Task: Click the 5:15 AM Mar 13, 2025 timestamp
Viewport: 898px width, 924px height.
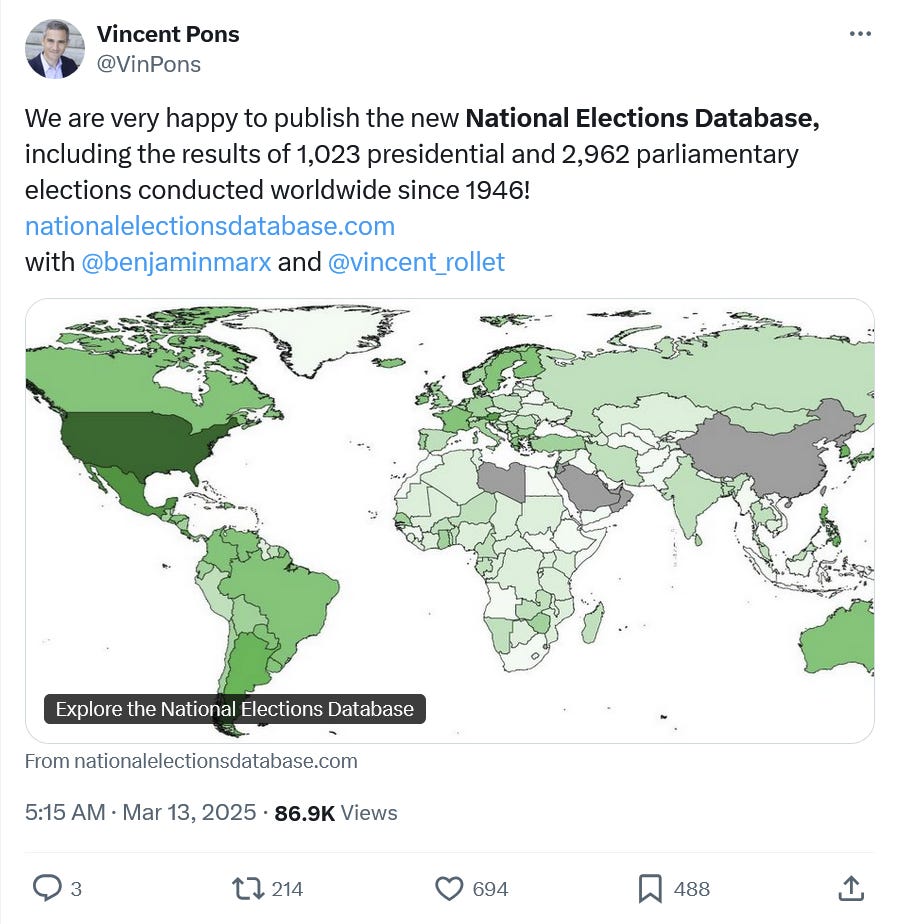Action: 140,812
